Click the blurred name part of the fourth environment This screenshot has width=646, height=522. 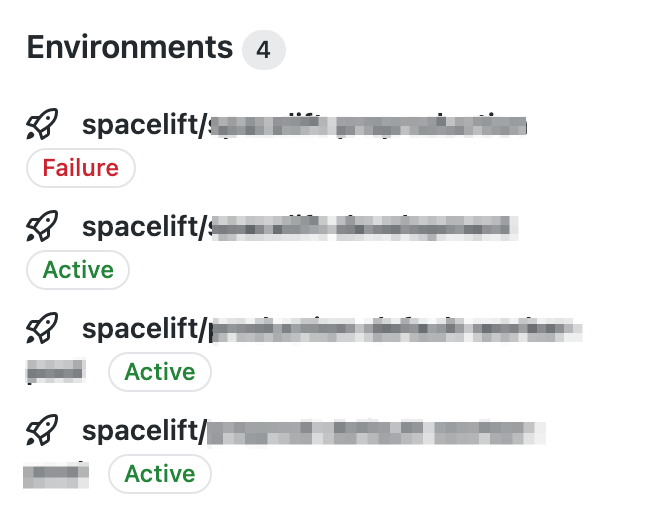[x=378, y=432]
